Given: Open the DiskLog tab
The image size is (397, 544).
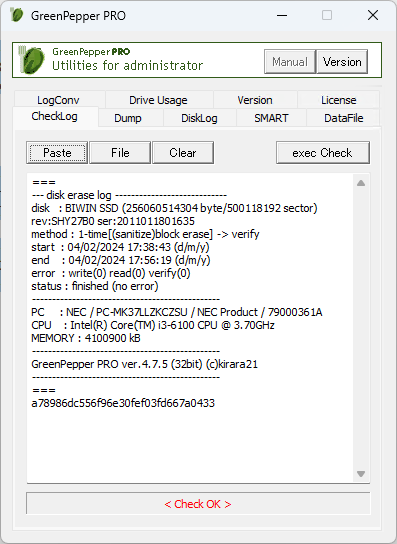Looking at the screenshot, I should tap(199, 118).
